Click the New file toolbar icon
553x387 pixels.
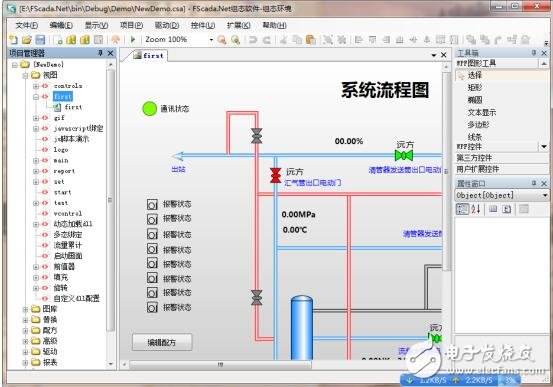click(x=14, y=40)
